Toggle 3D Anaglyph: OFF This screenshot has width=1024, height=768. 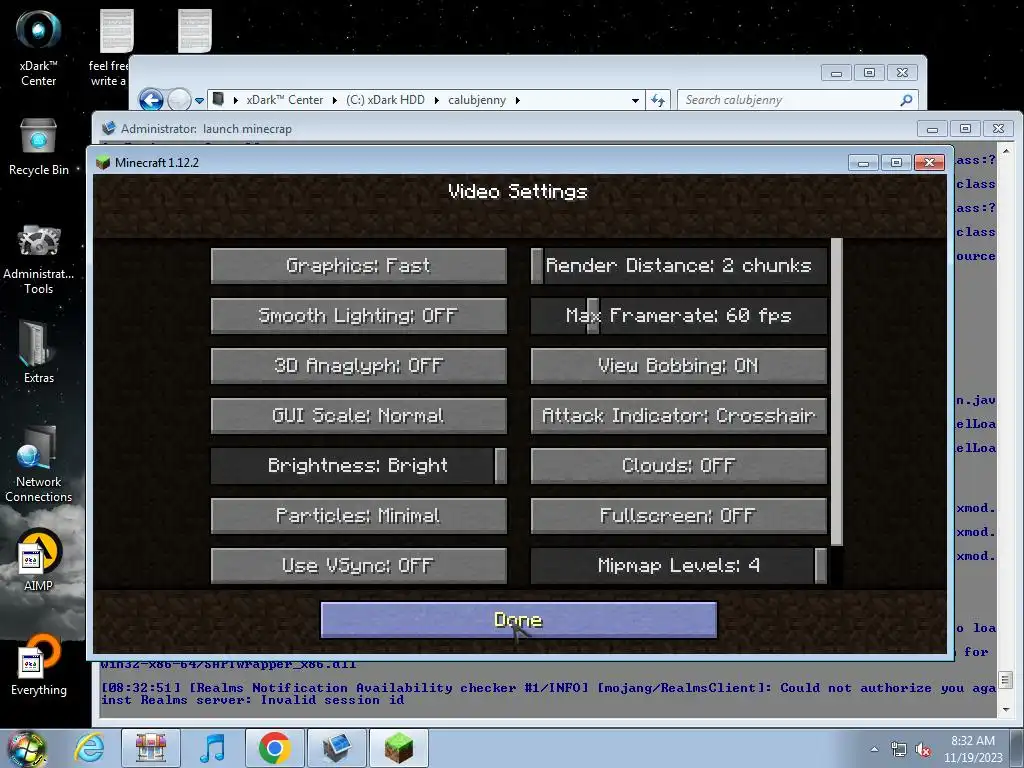point(359,365)
